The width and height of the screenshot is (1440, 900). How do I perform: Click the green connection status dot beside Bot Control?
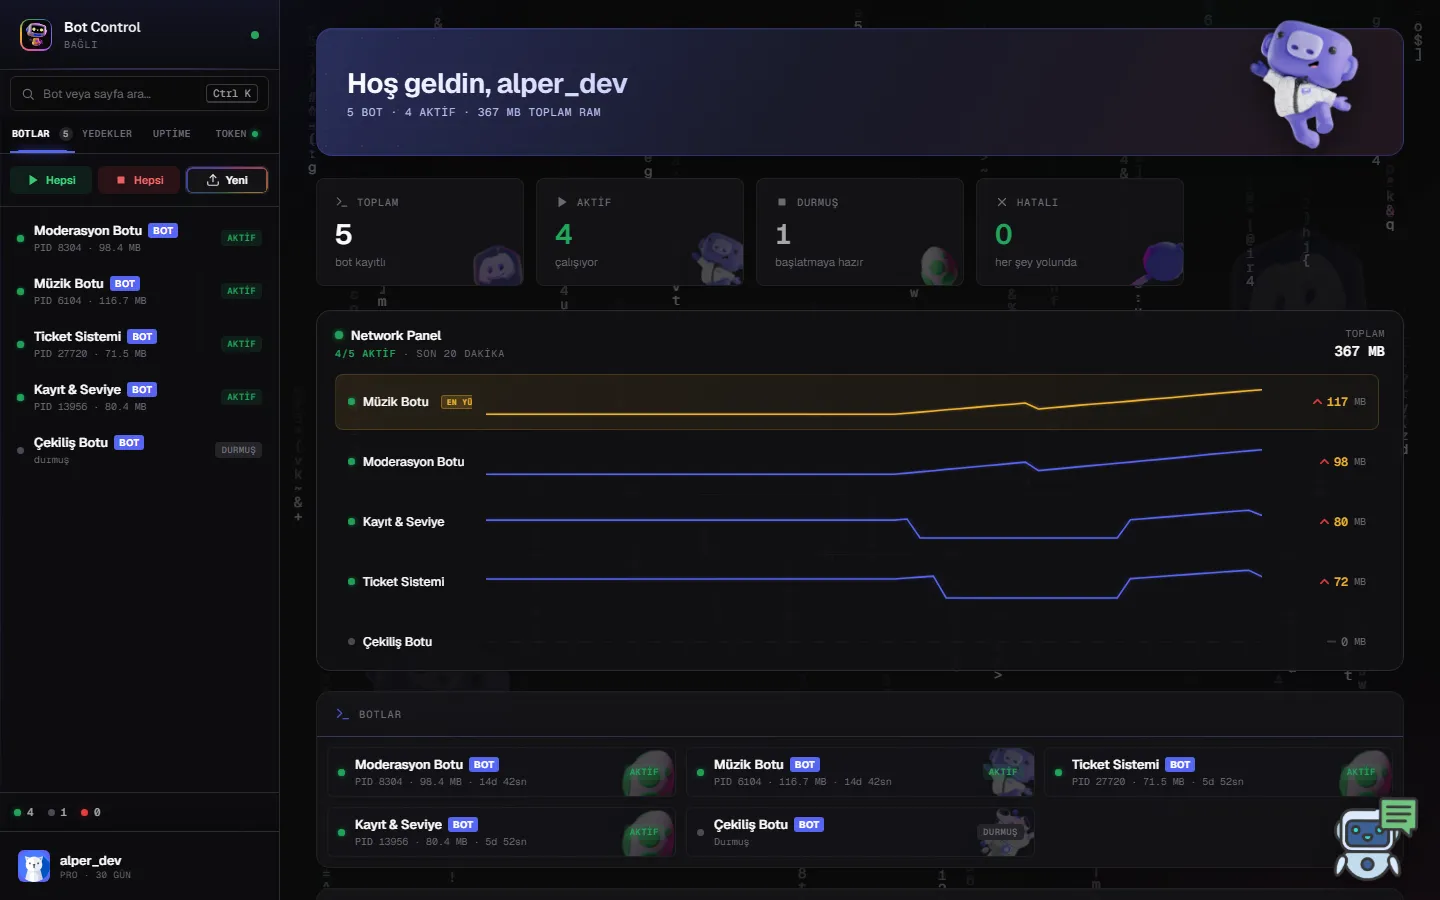coord(255,35)
